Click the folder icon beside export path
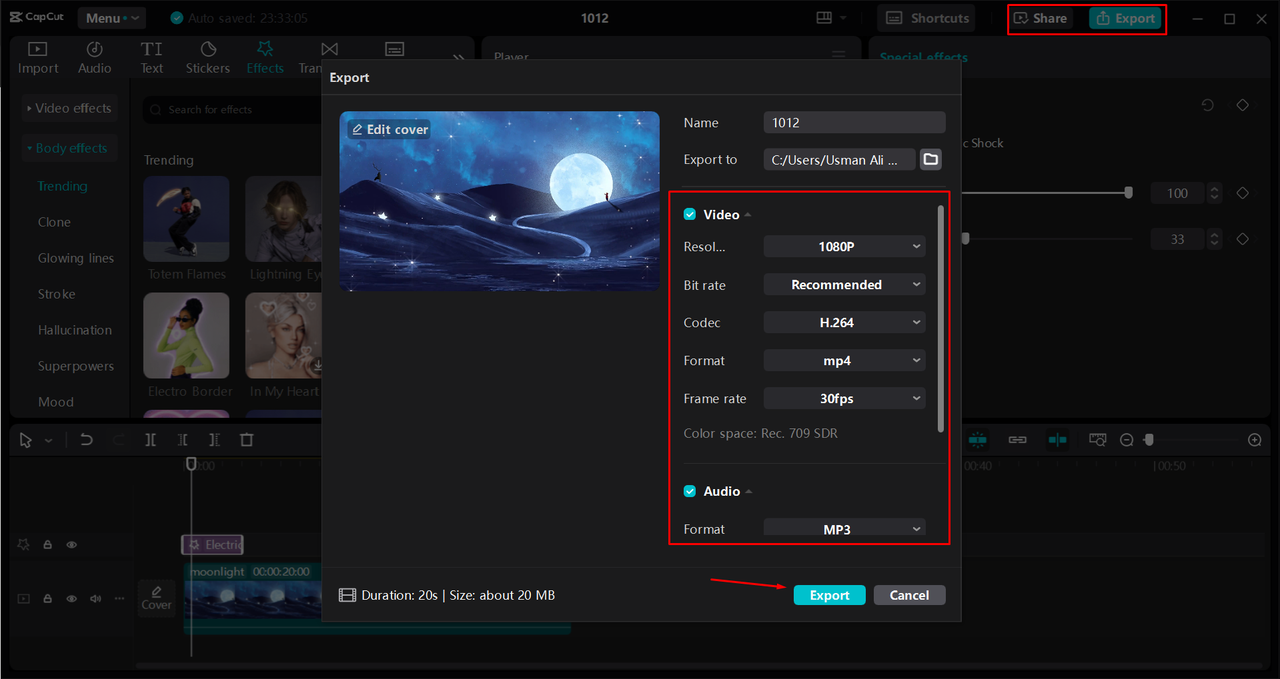The image size is (1280, 679). point(931,159)
